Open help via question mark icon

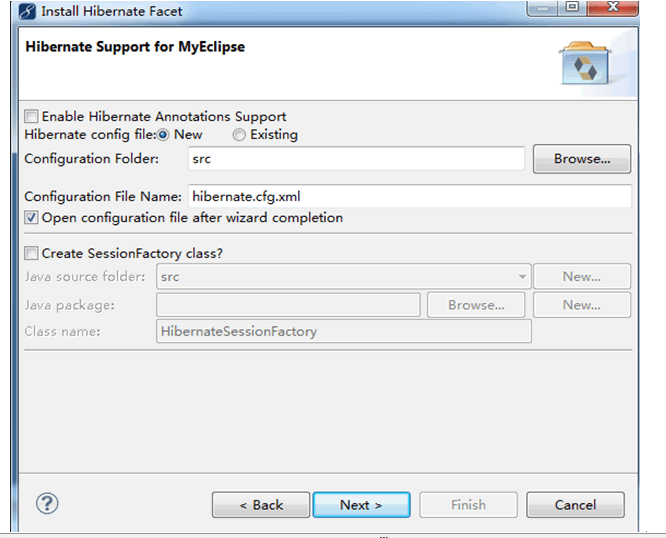(47, 504)
